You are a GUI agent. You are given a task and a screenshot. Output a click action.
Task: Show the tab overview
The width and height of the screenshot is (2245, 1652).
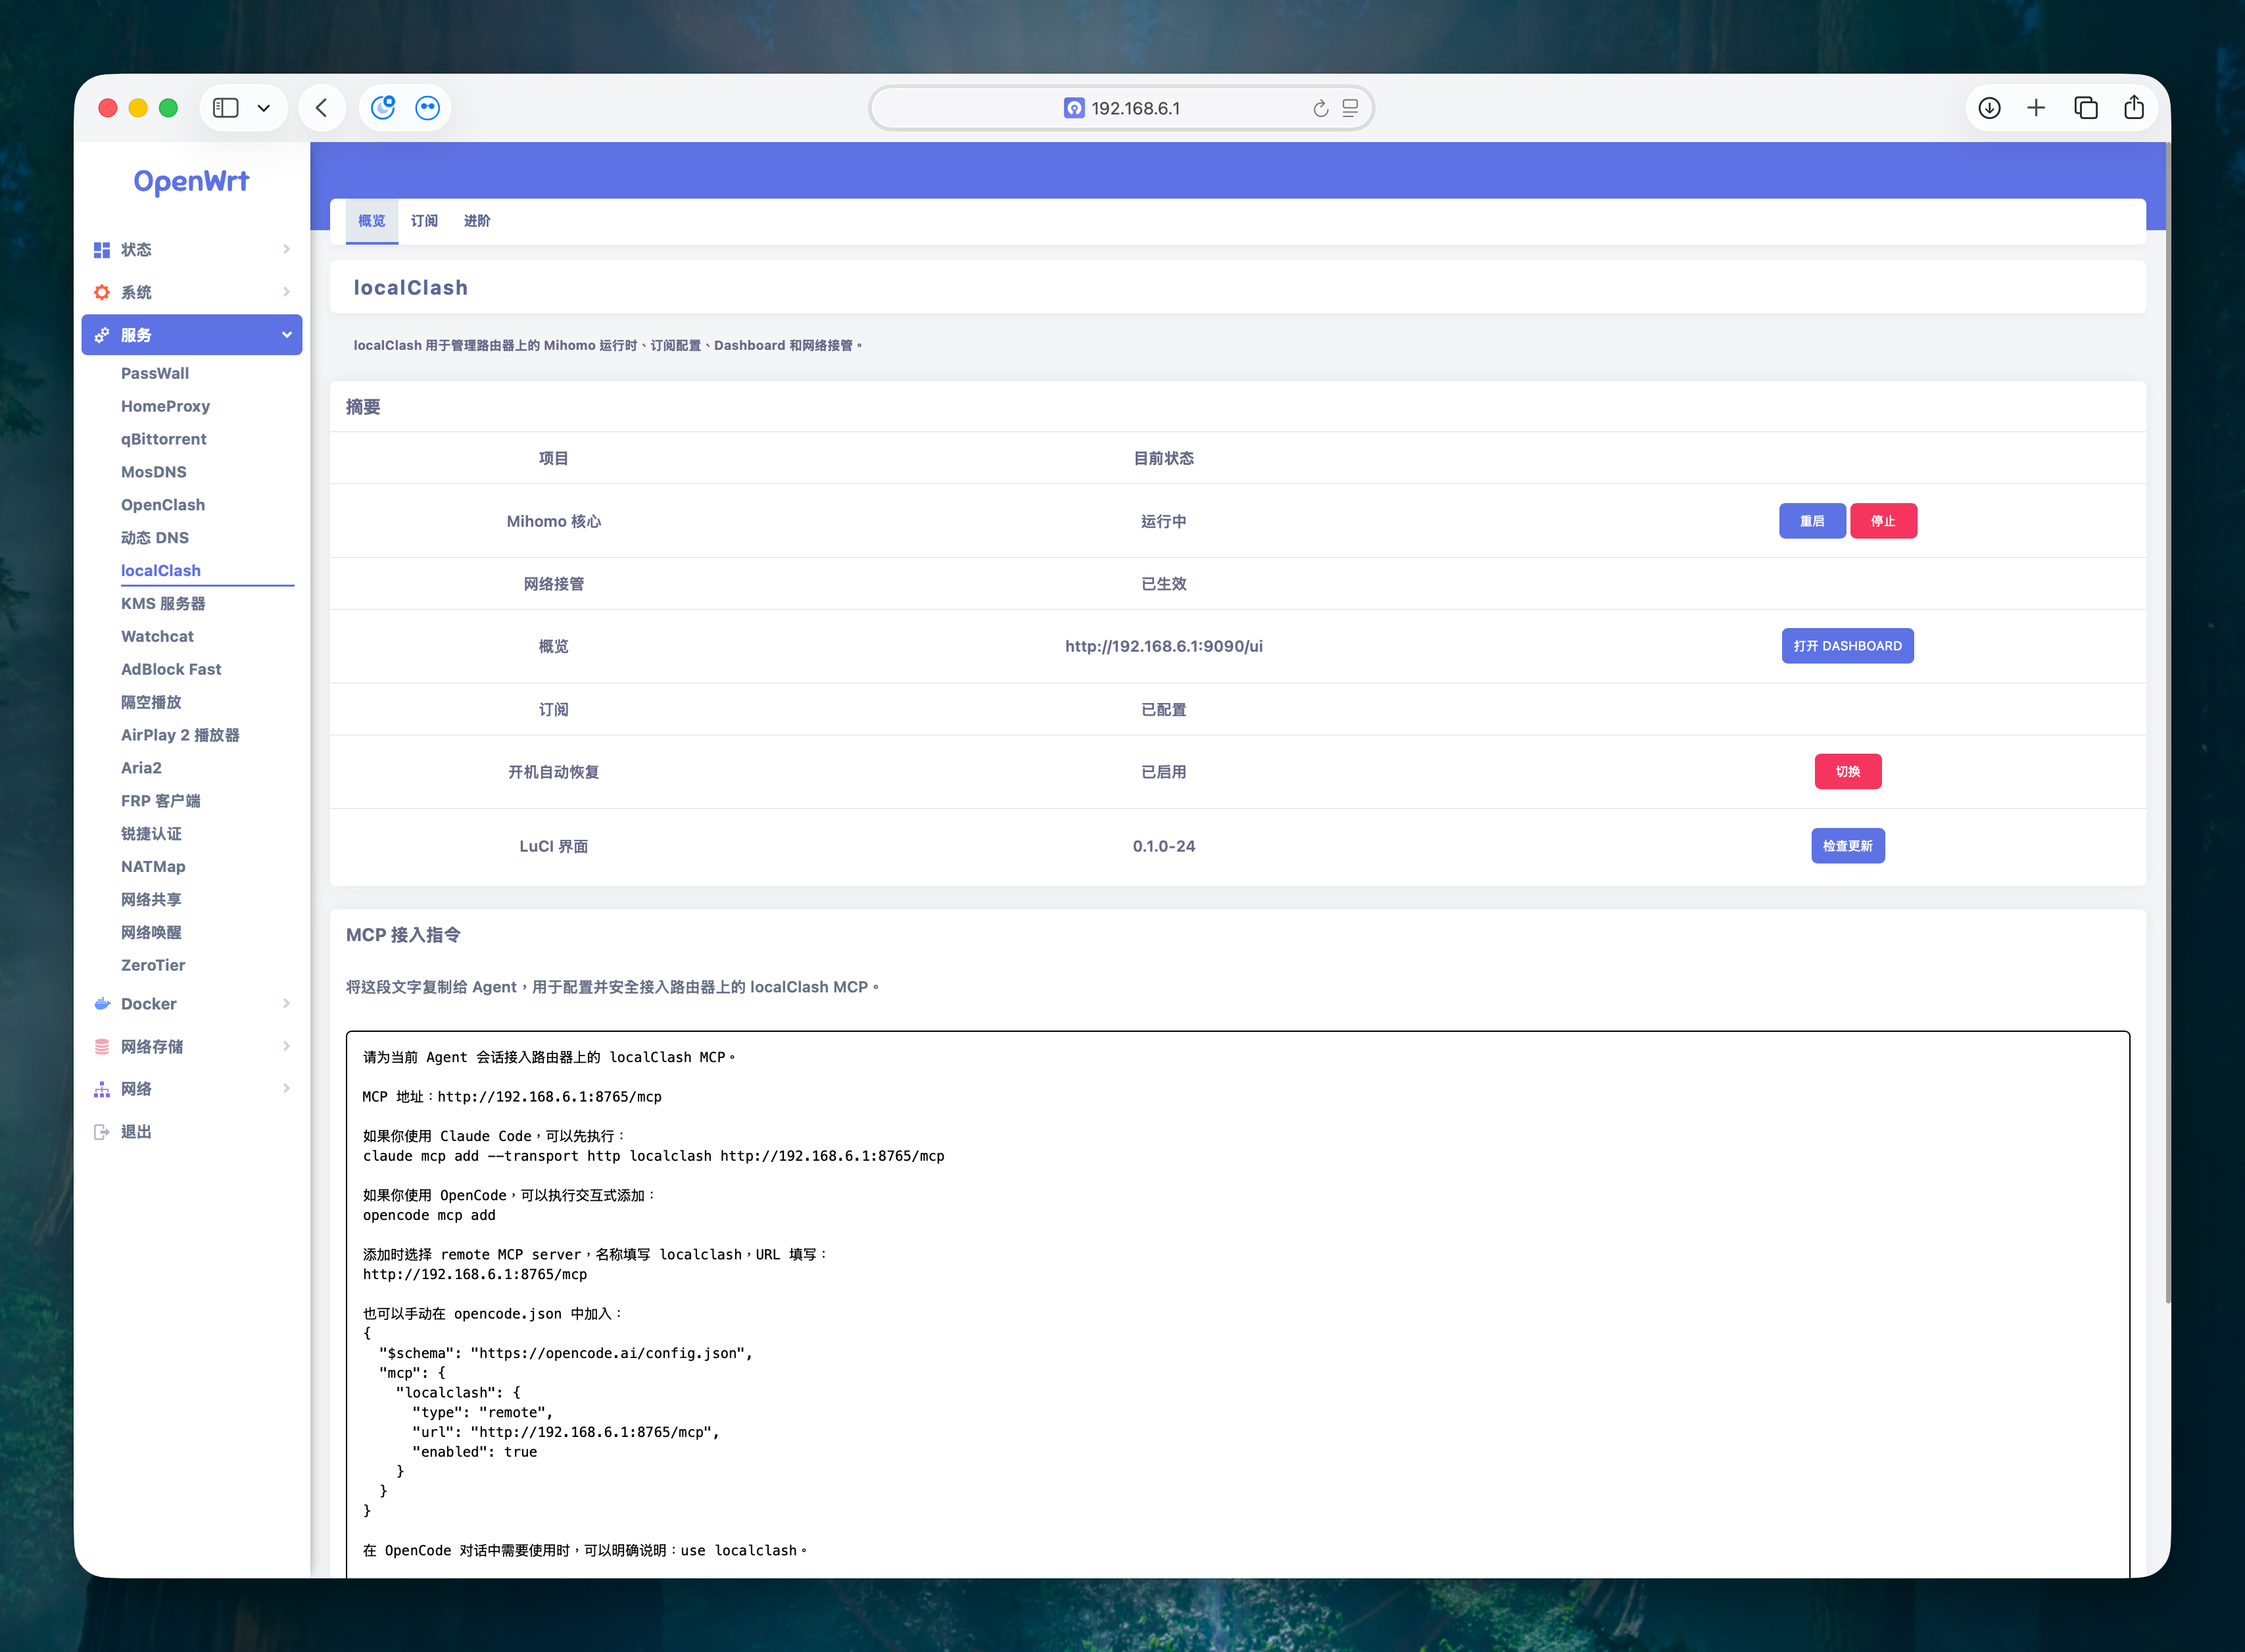pos(2085,108)
